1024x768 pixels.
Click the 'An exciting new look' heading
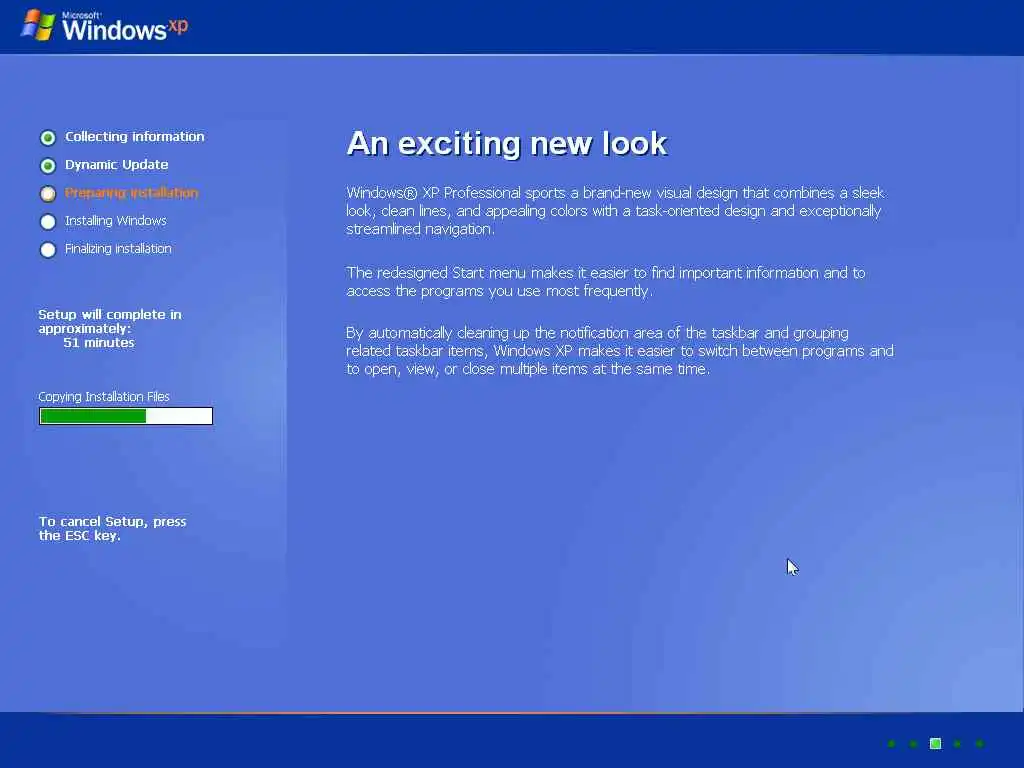(x=507, y=143)
